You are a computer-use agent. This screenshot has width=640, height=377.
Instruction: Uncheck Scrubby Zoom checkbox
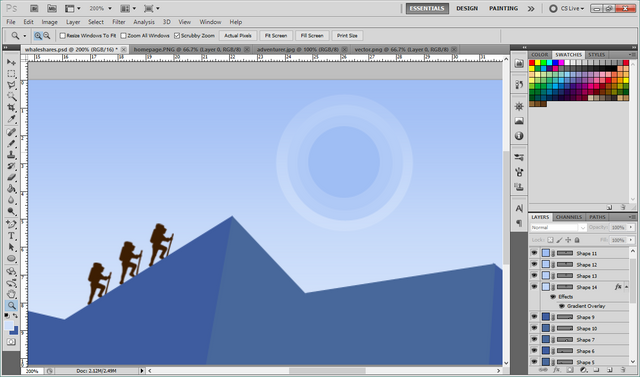click(177, 36)
